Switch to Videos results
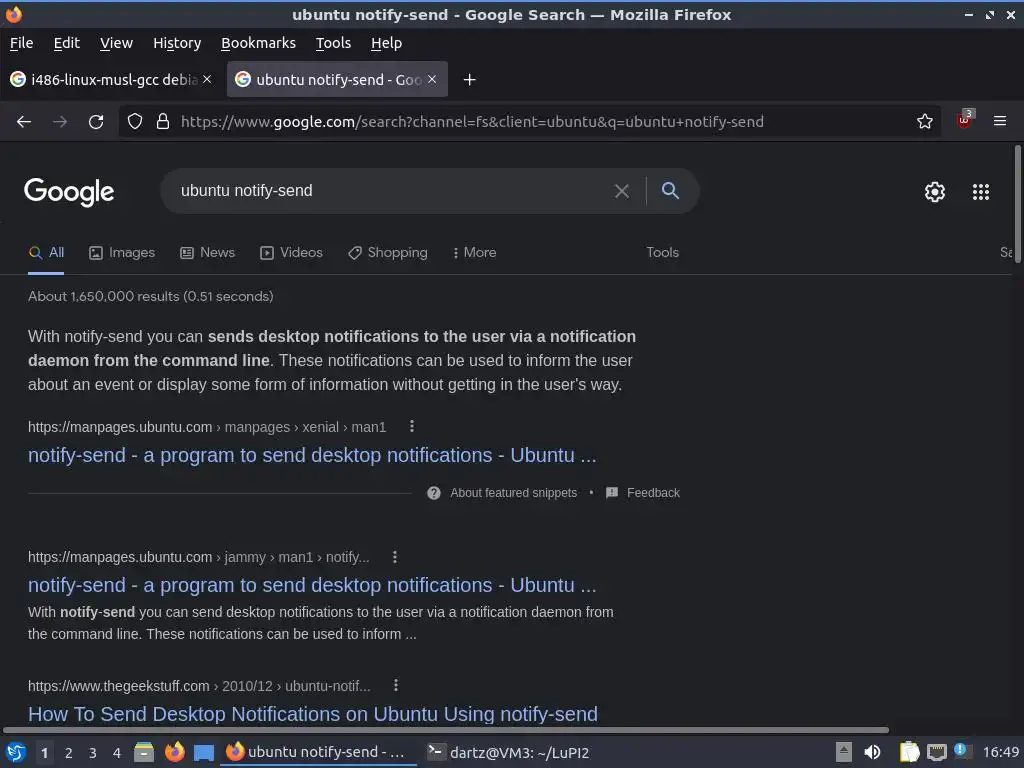 click(x=291, y=253)
